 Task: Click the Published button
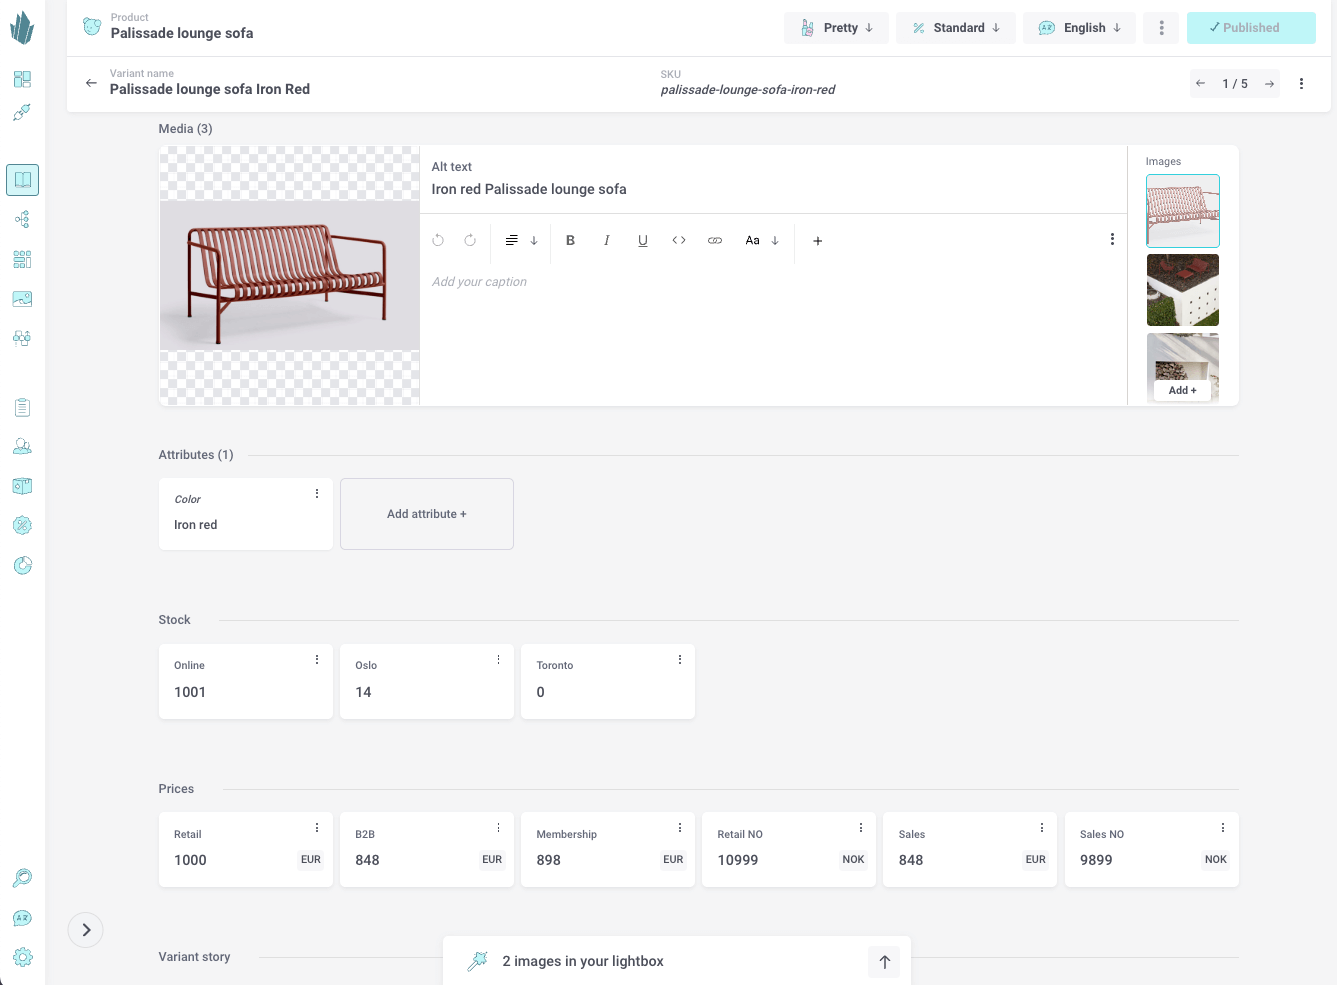[1250, 28]
